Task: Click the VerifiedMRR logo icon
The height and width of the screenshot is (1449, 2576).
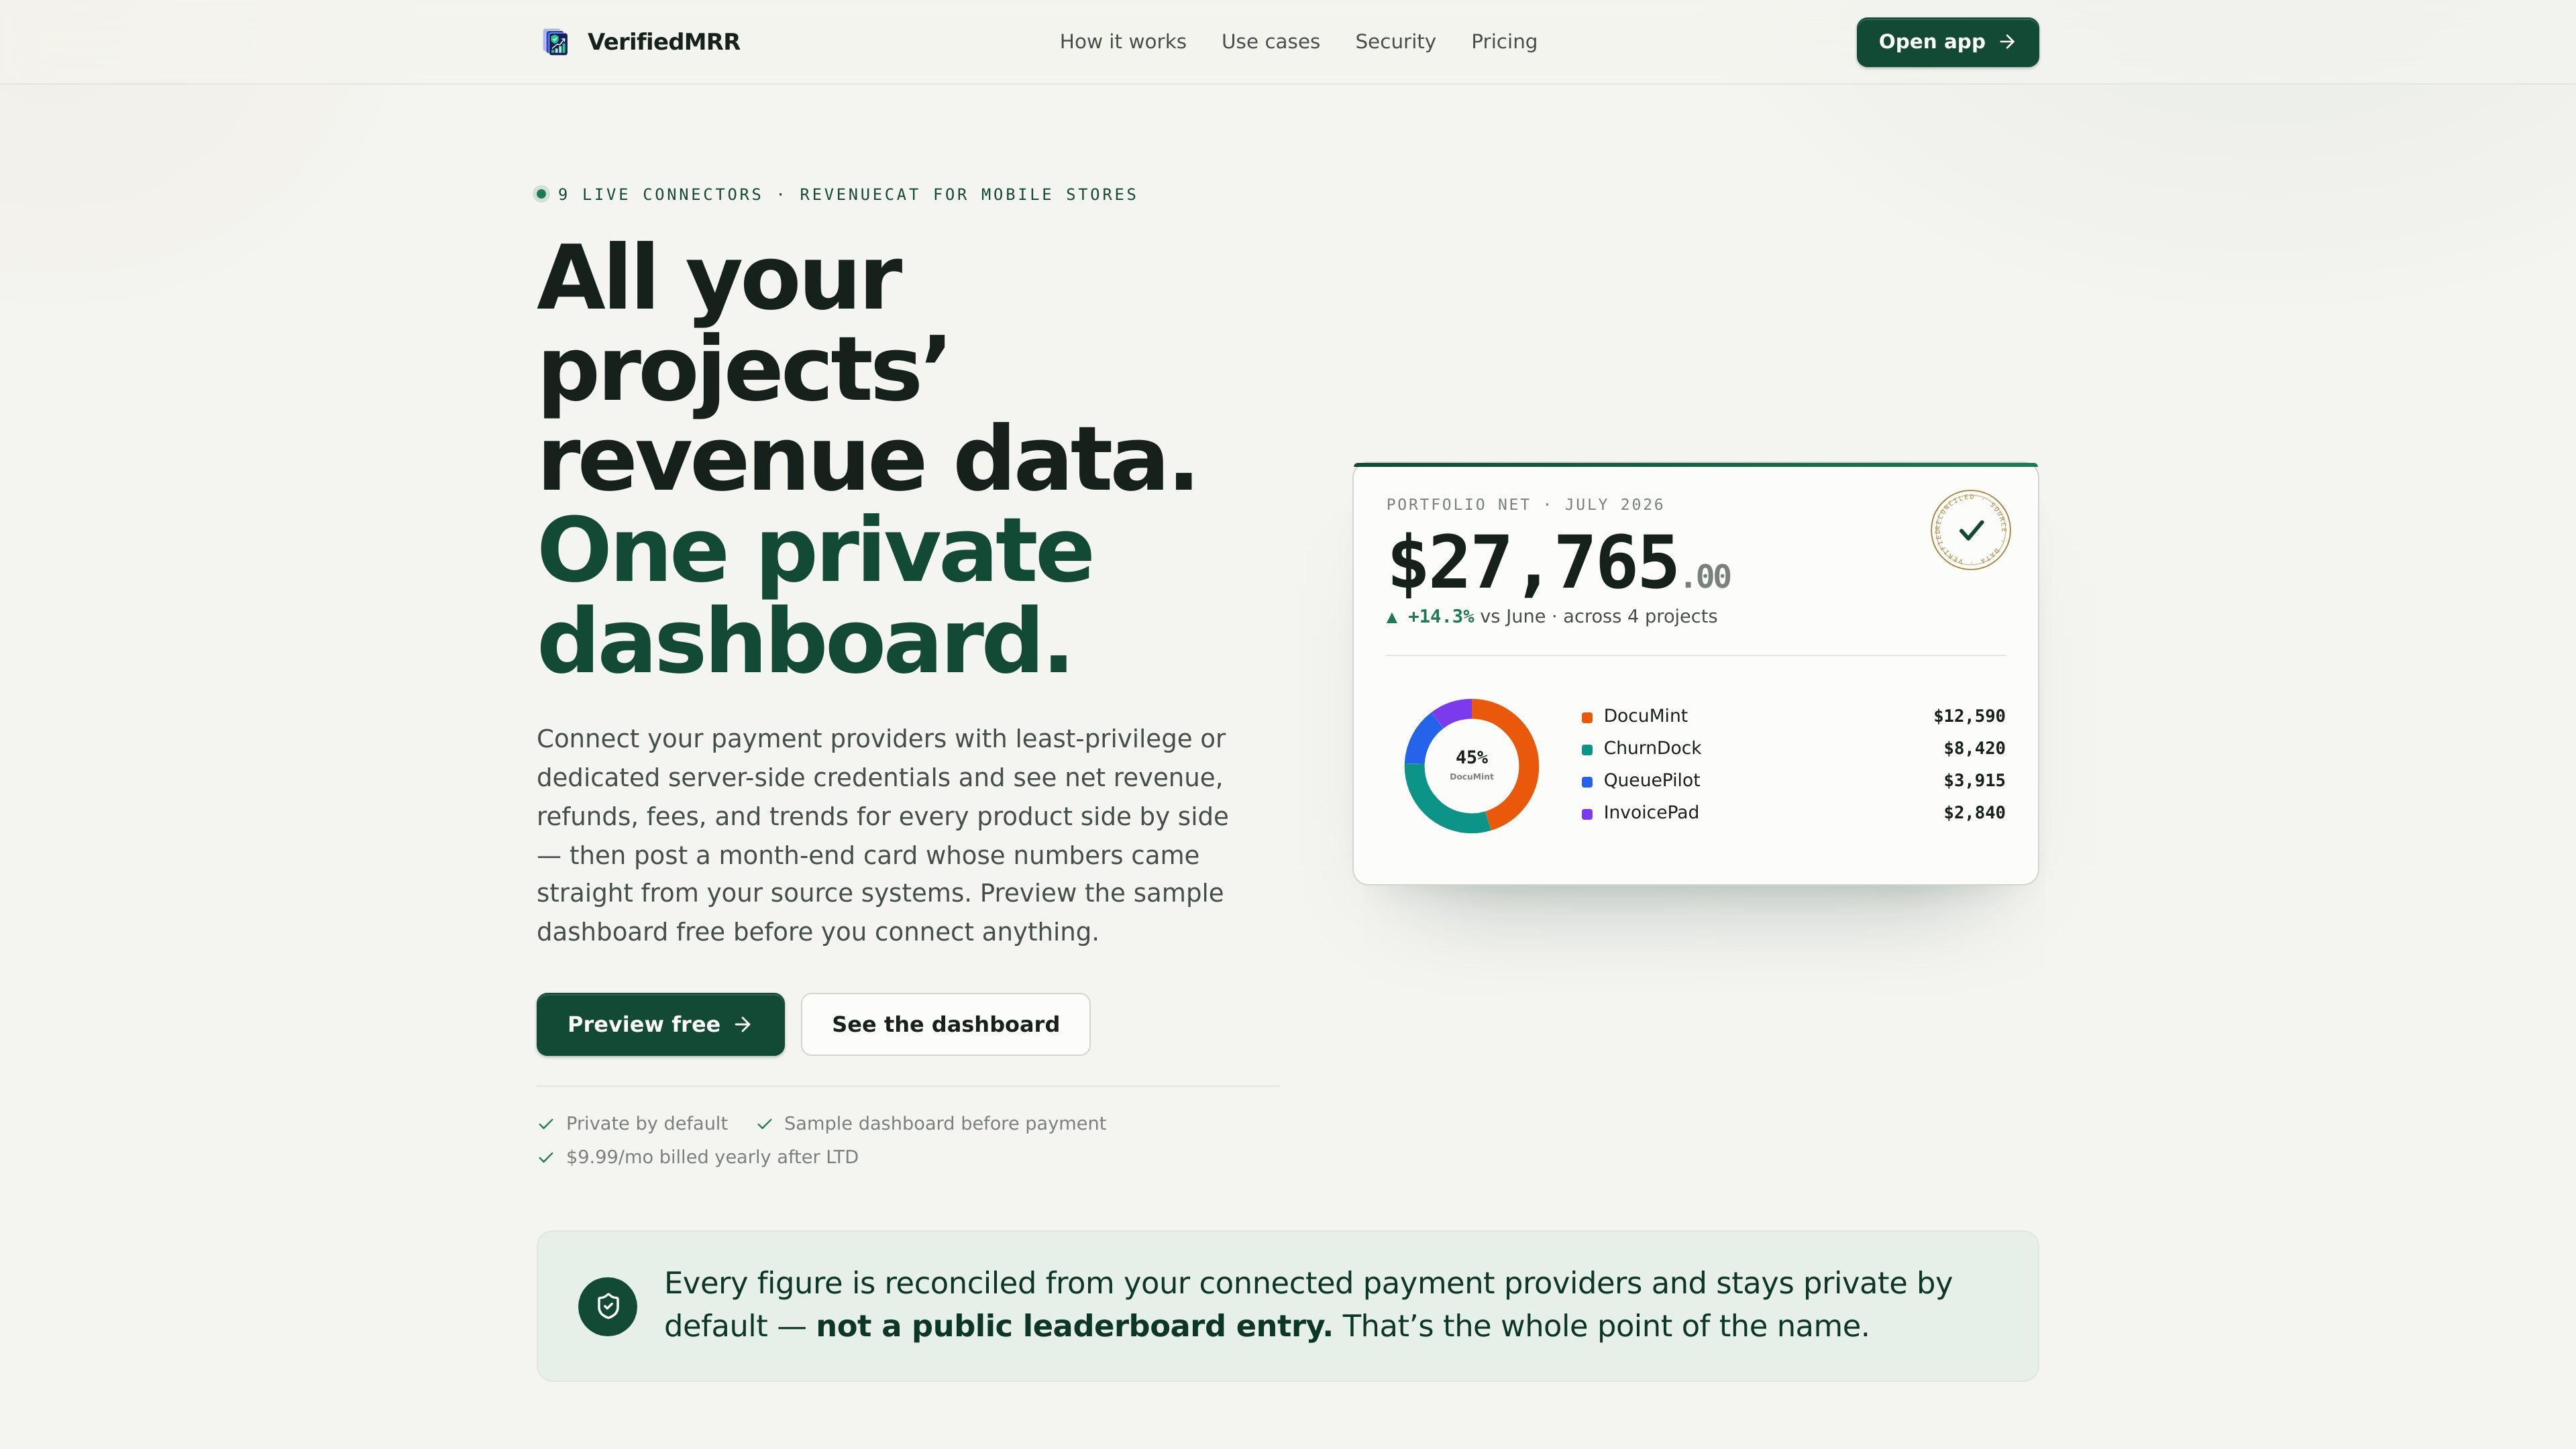Action: pos(556,42)
